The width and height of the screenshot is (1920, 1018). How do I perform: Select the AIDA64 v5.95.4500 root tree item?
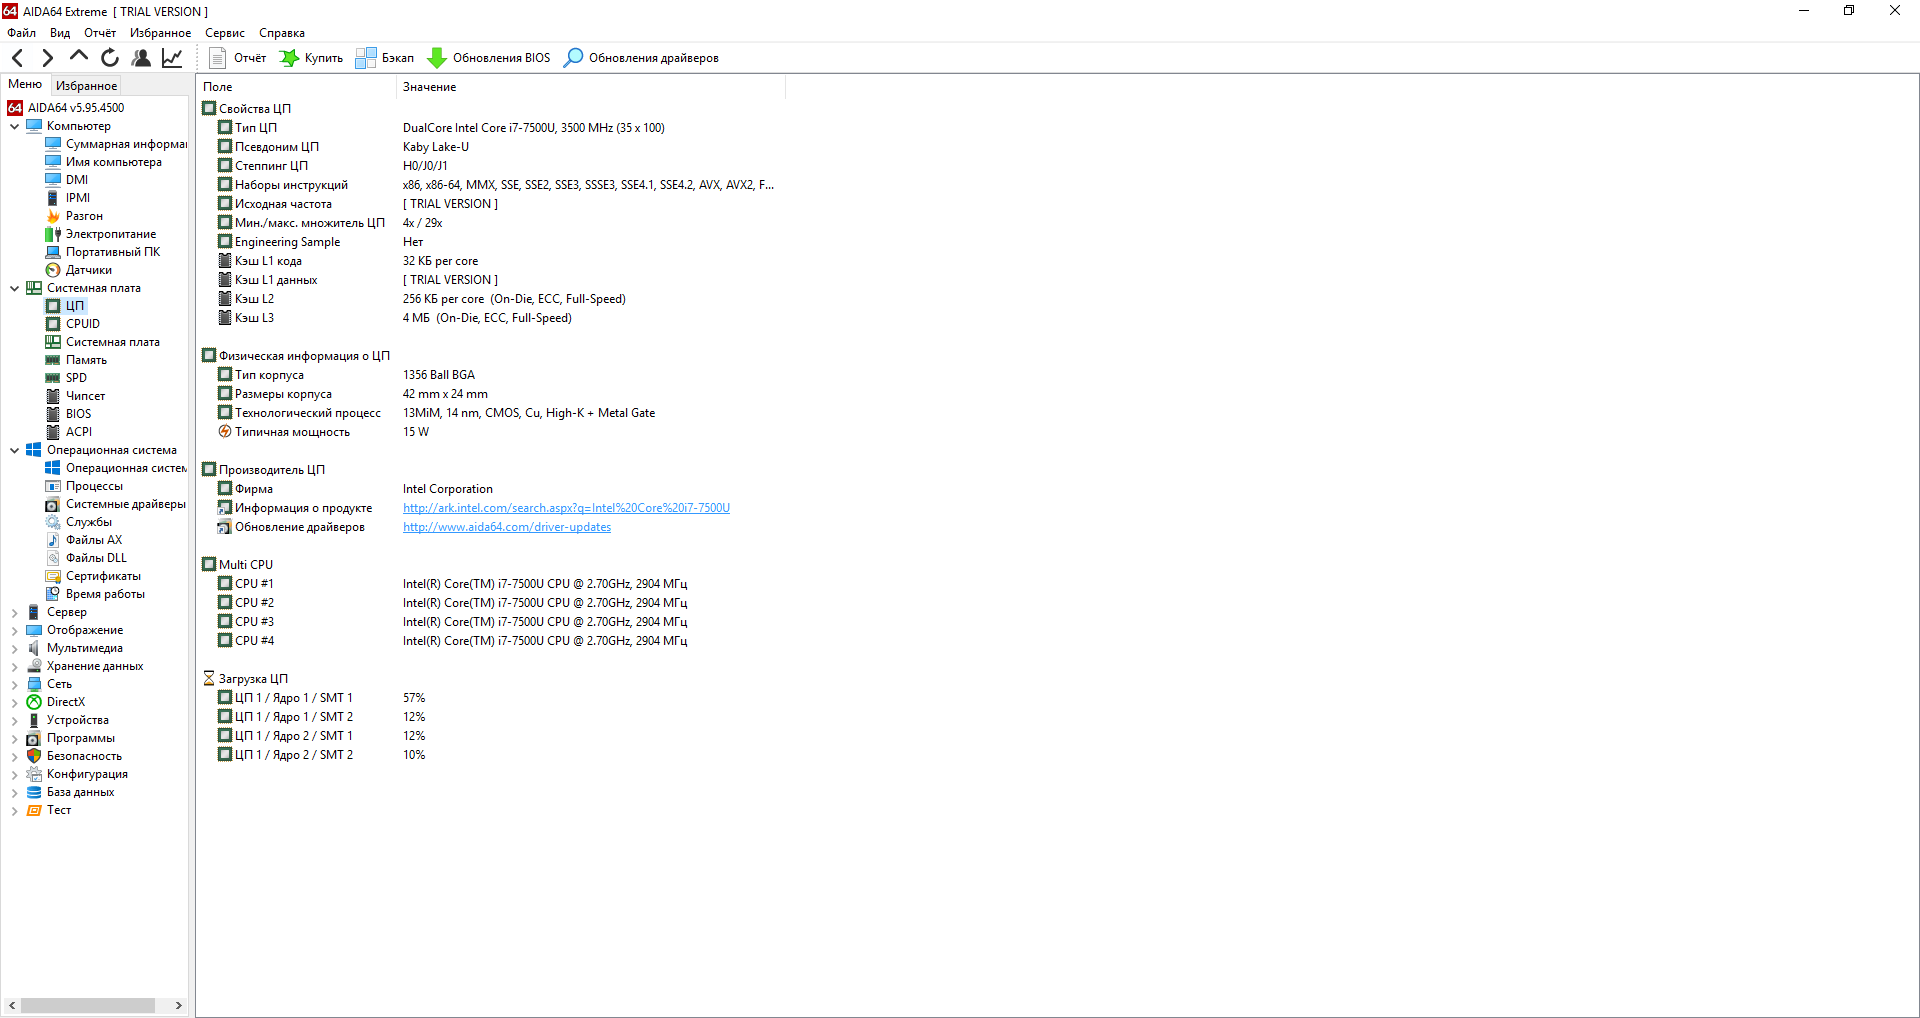point(66,108)
